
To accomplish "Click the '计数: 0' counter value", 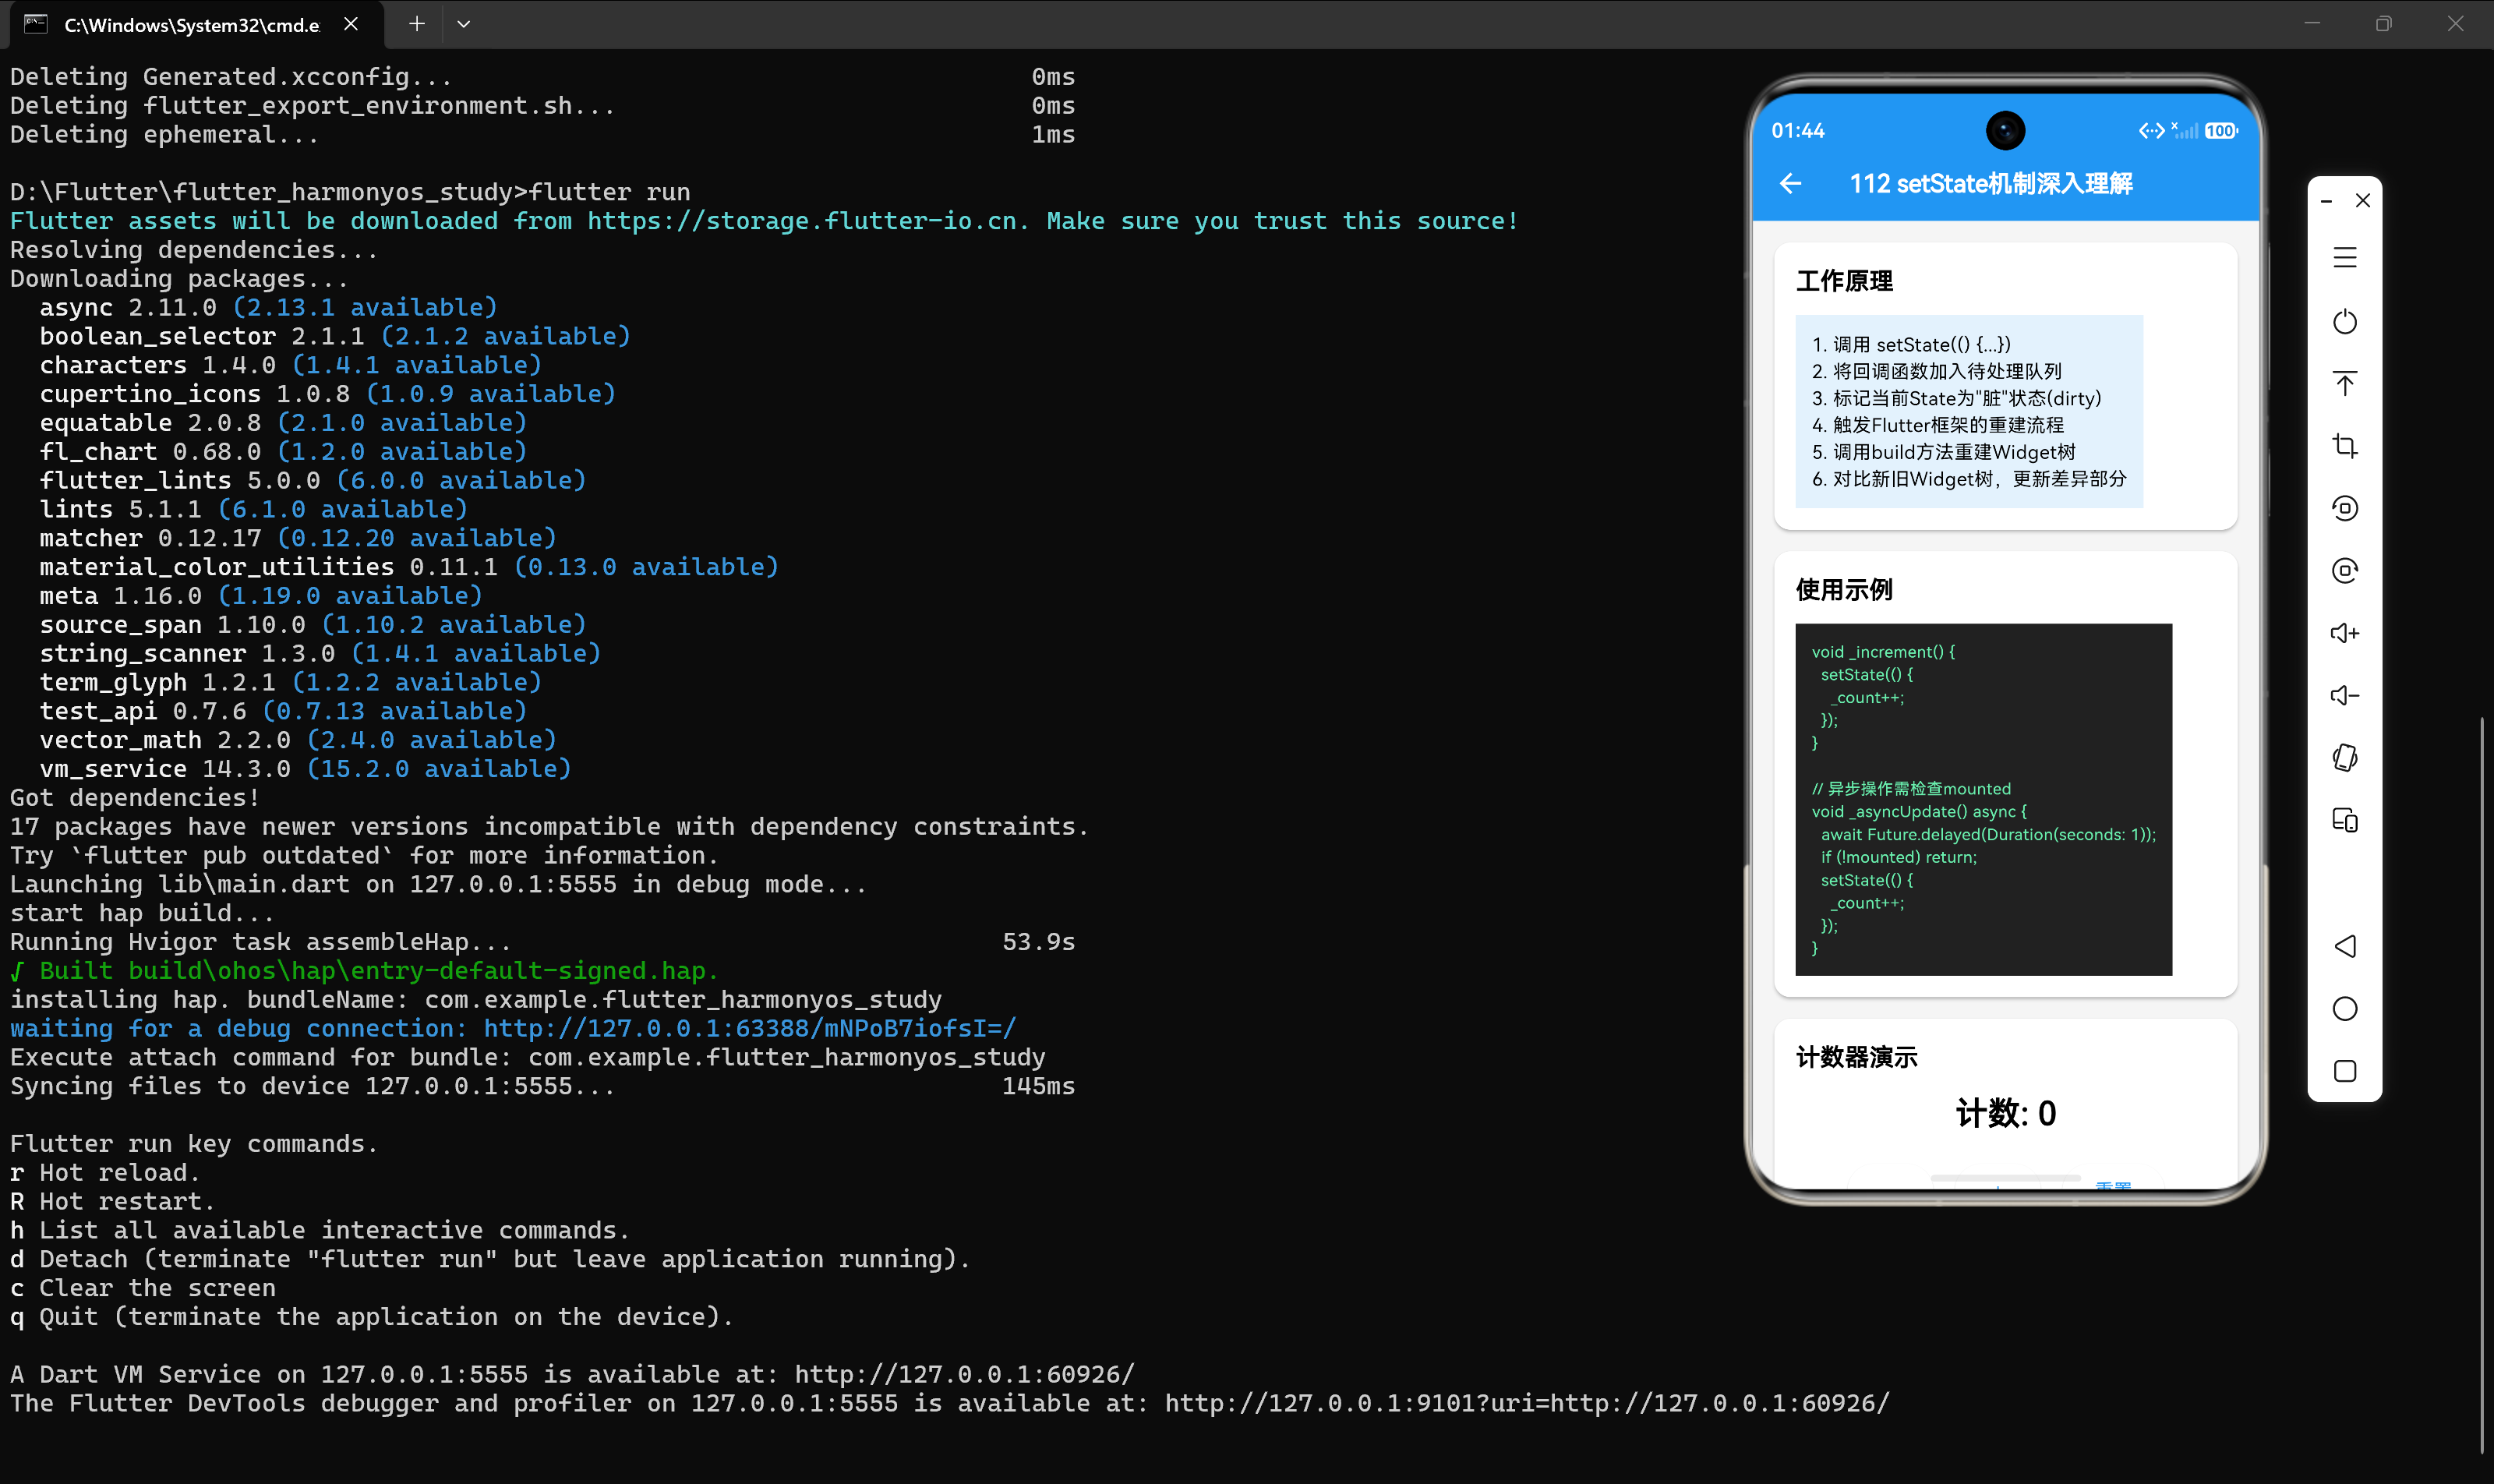I will tap(2005, 1113).
